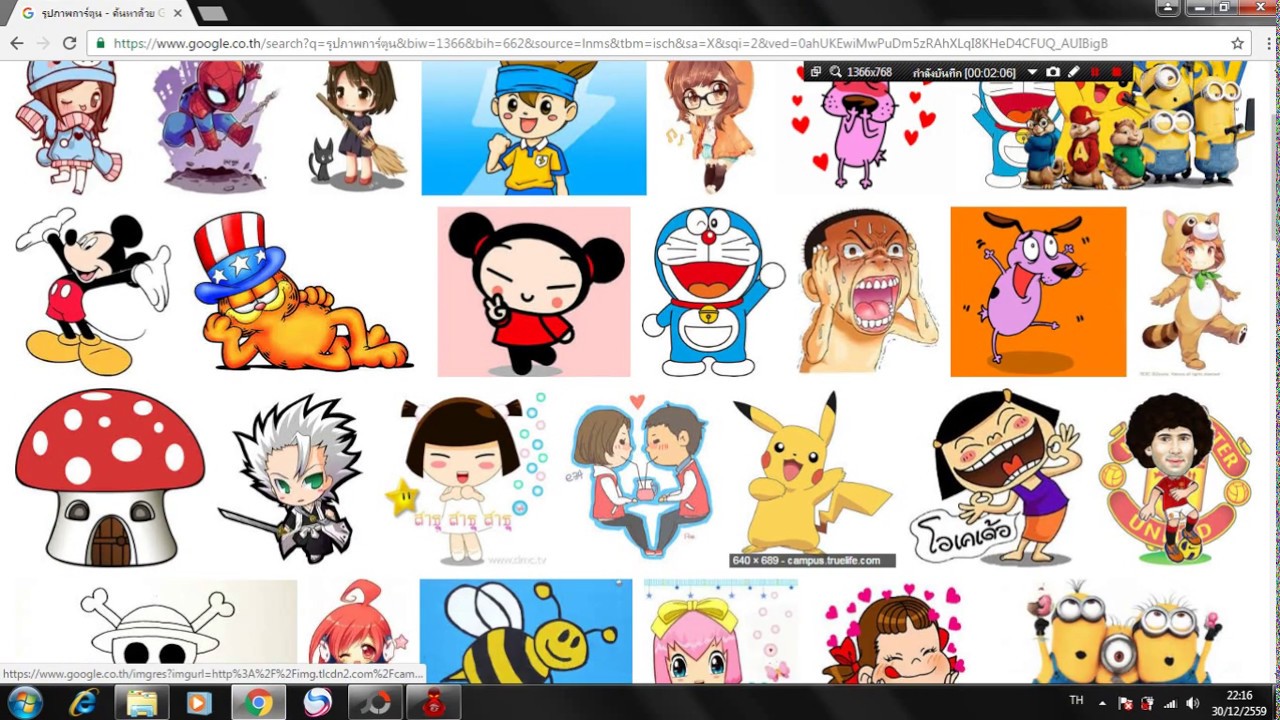Open the Manchester United caricature image
The width and height of the screenshot is (1280, 720).
(x=1174, y=478)
